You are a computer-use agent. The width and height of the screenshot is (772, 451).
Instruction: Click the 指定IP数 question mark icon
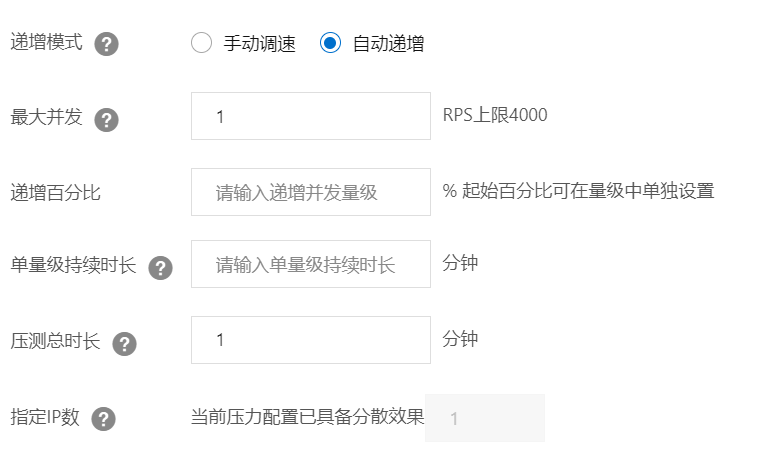pos(103,419)
